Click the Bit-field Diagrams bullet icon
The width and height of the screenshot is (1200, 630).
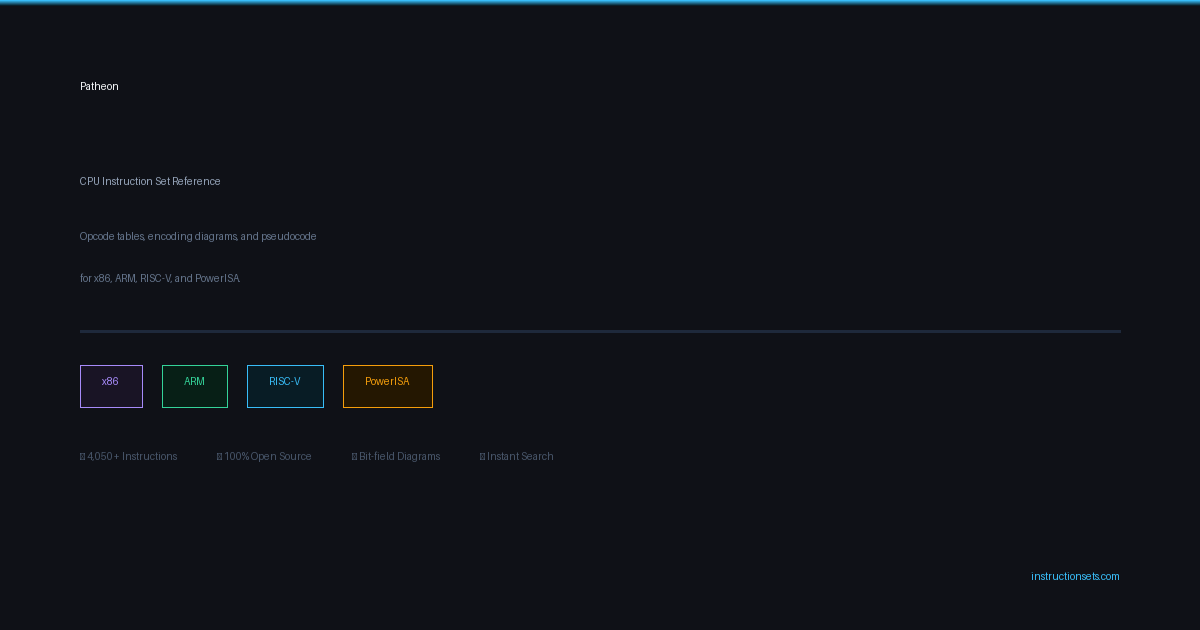354,457
